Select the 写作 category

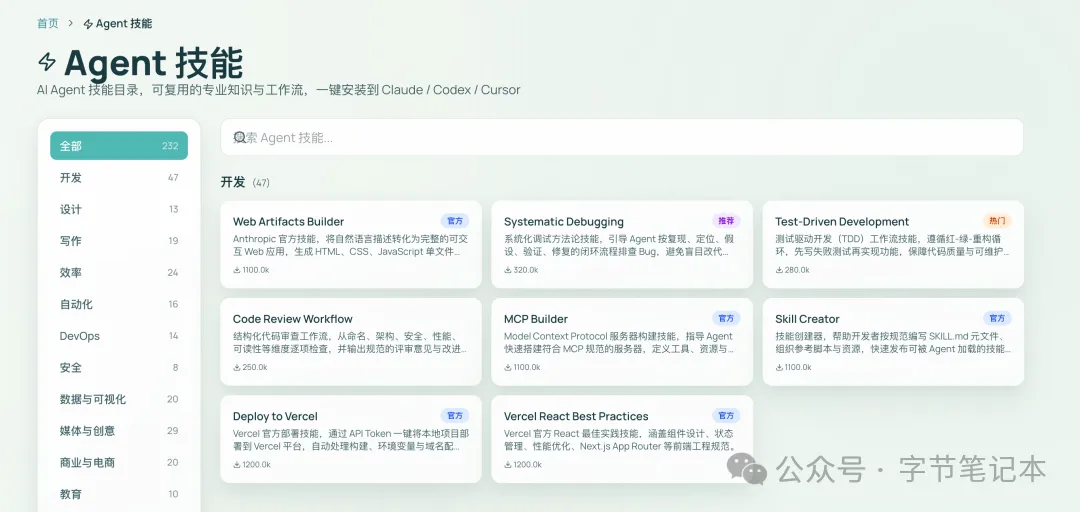[x=118, y=240]
